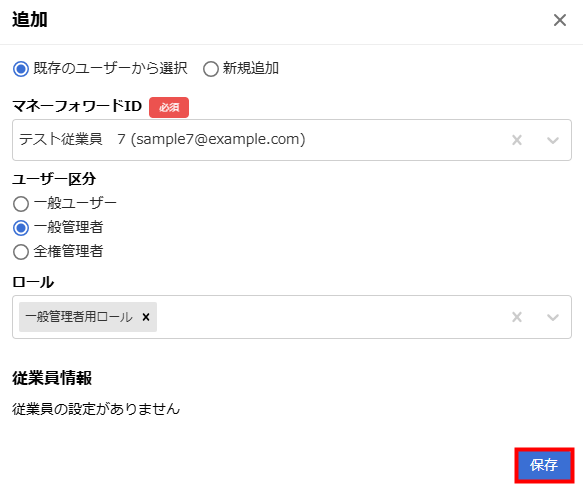The height and width of the screenshot is (495, 583).
Task: Open the テスト従業員 7 user combo box
Action: click(x=292, y=140)
